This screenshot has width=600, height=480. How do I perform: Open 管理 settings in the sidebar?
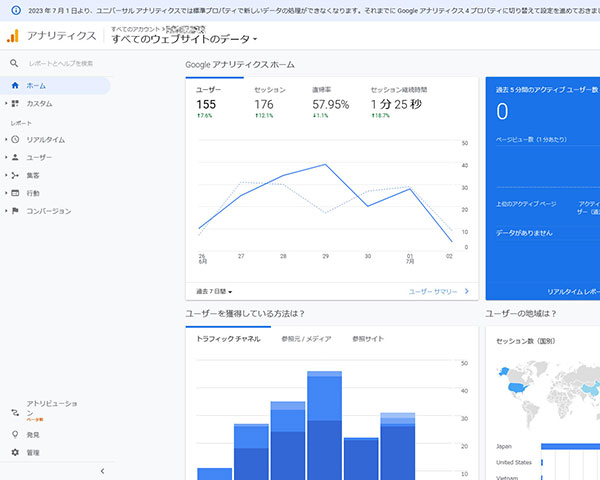click(33, 452)
